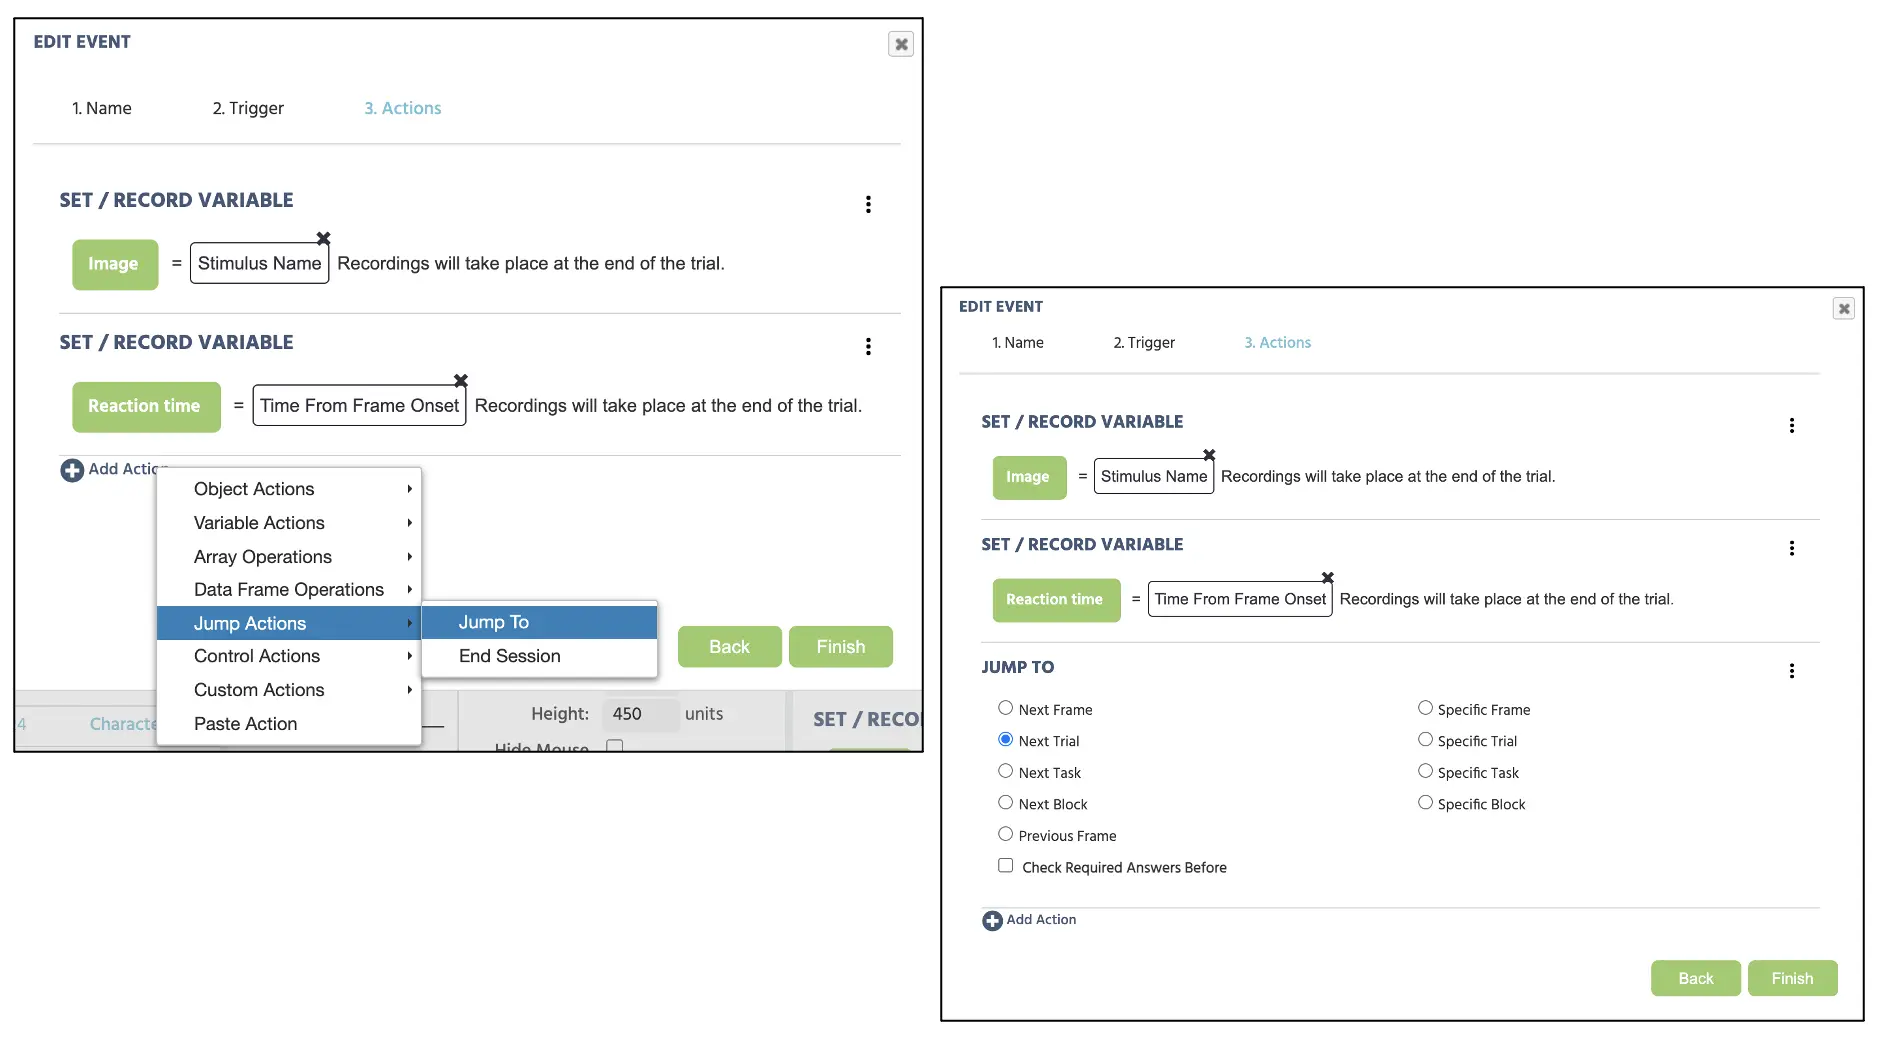Screen dimensions: 1892x1040
Task: Click green Reaction time variable button, right dialog
Action: (1056, 600)
